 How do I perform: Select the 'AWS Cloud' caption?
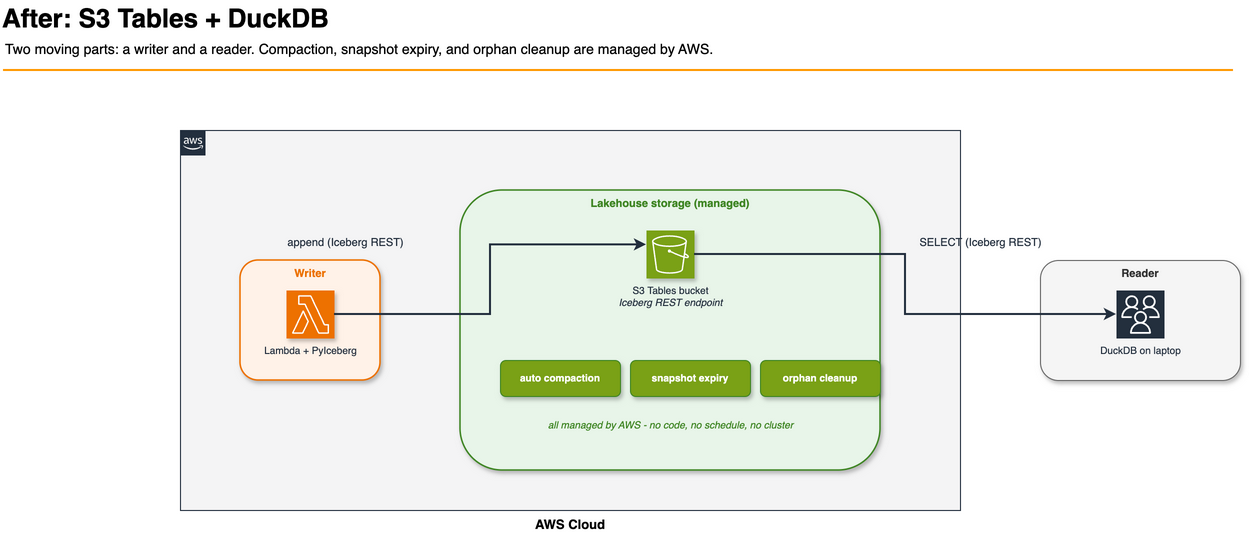point(570,524)
